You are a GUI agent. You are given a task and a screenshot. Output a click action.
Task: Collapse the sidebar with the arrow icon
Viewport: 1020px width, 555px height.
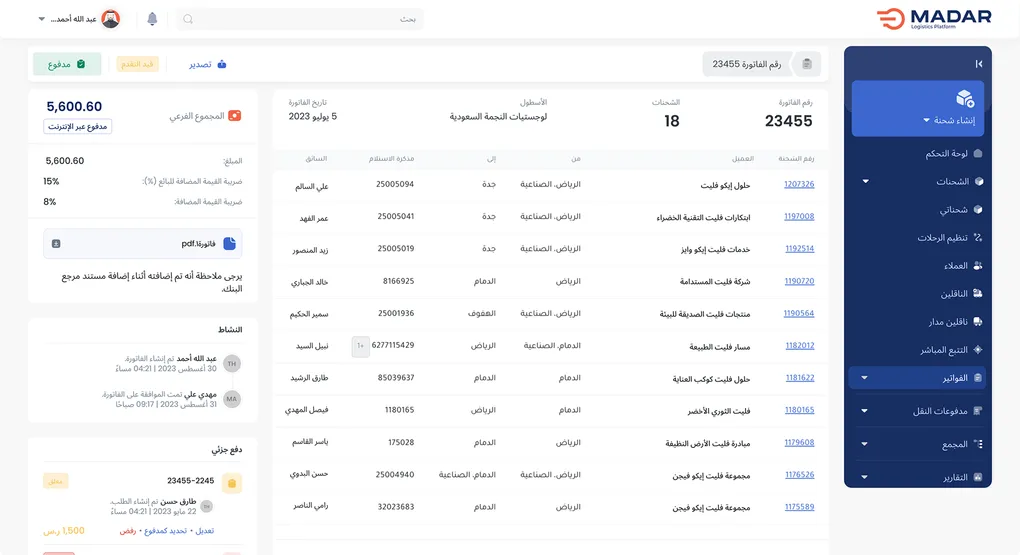point(978,64)
